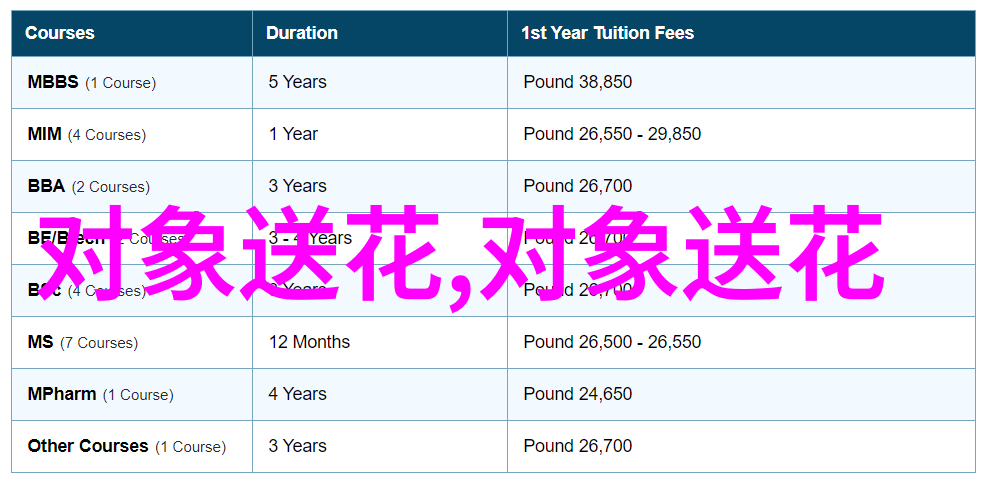
Task: Click the "Pound 26,500 - 26,550" fee
Action: point(612,342)
